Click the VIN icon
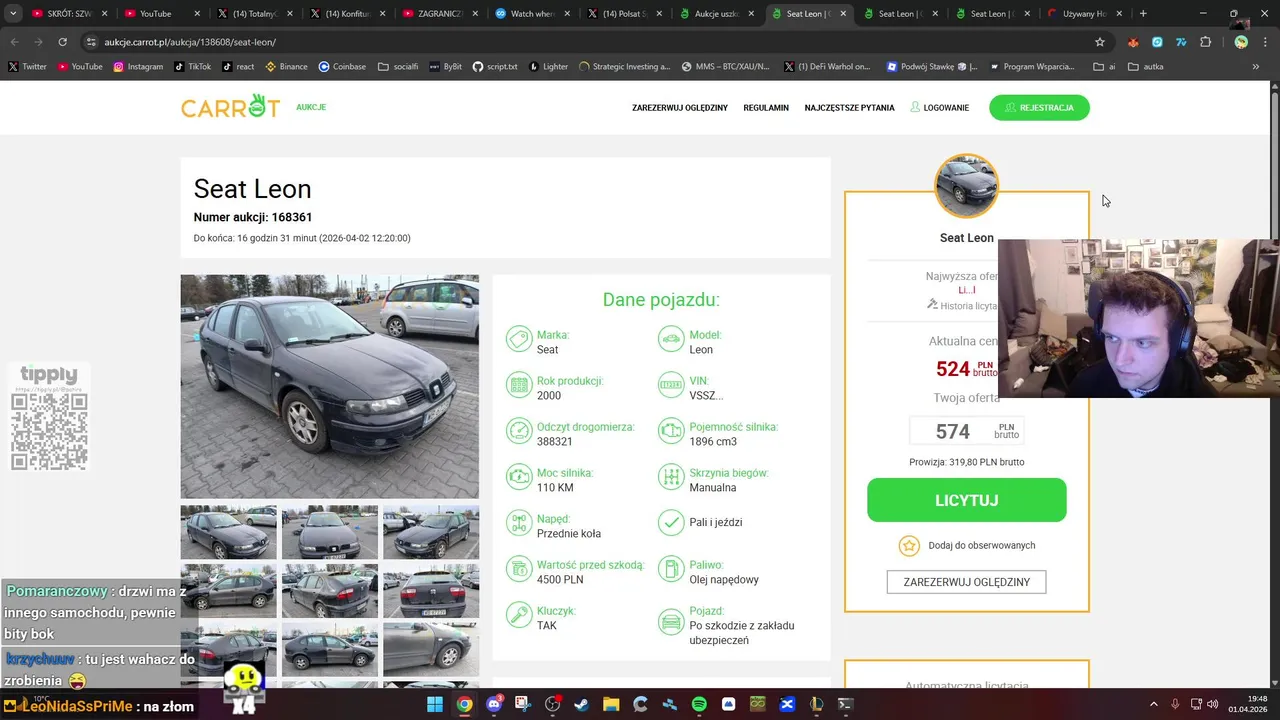 [671, 385]
